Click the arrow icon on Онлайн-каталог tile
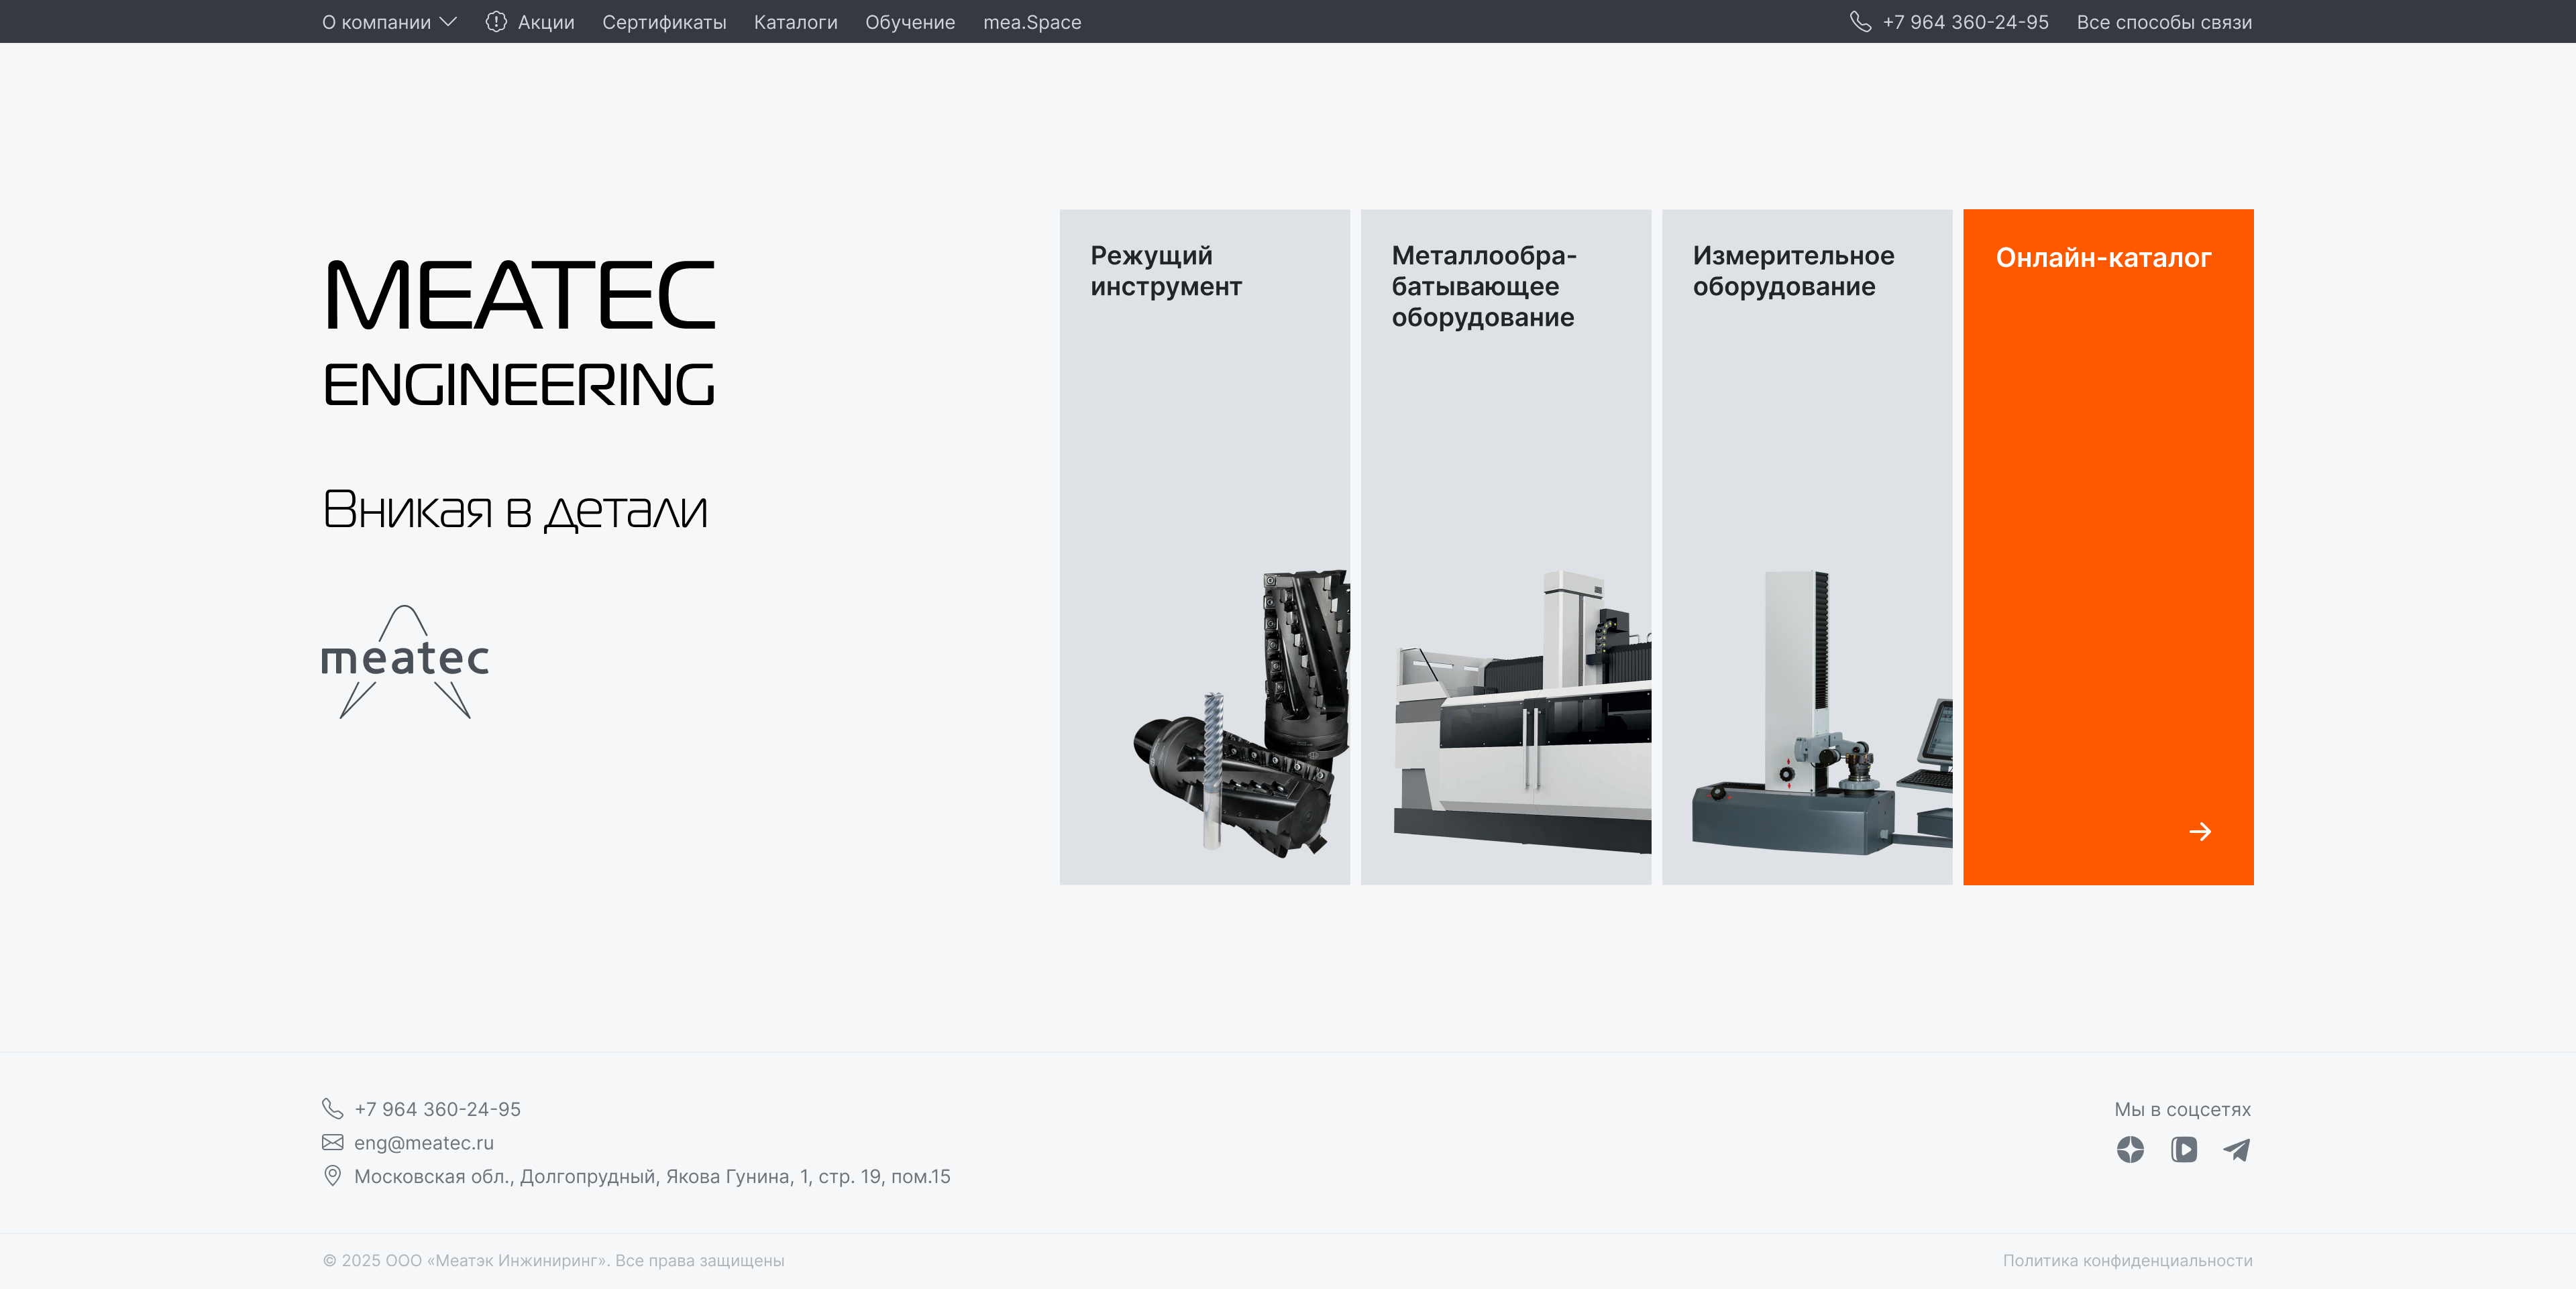This screenshot has height=1289, width=2576. click(2200, 831)
